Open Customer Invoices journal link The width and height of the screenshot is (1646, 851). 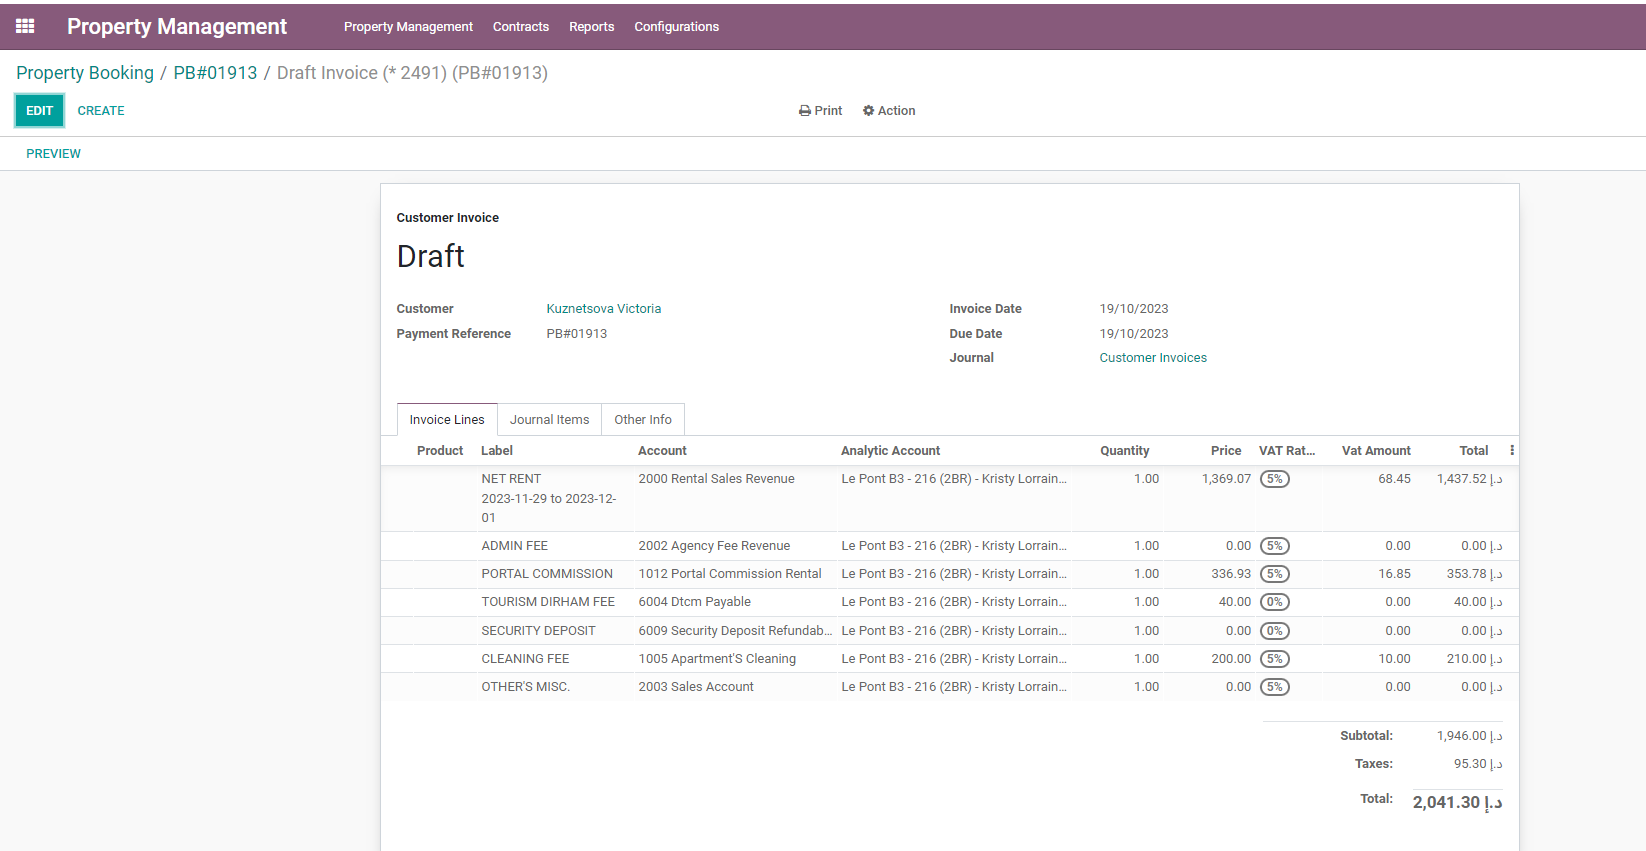click(1153, 358)
